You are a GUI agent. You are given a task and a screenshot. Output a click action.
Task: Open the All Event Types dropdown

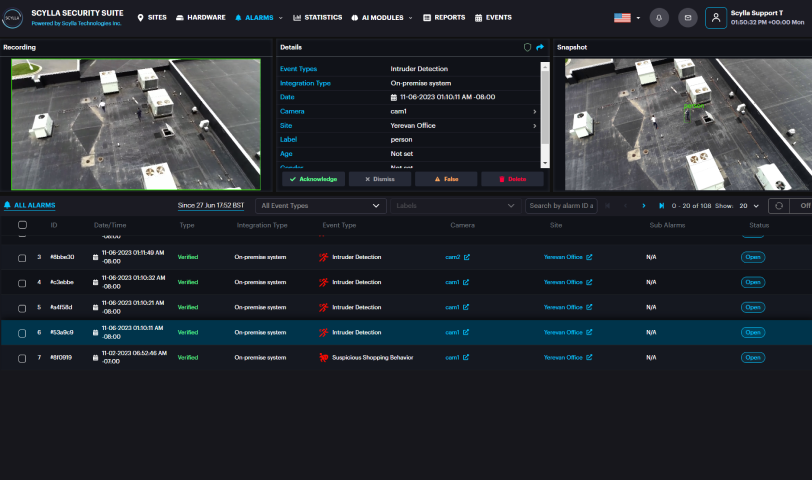tap(321, 206)
